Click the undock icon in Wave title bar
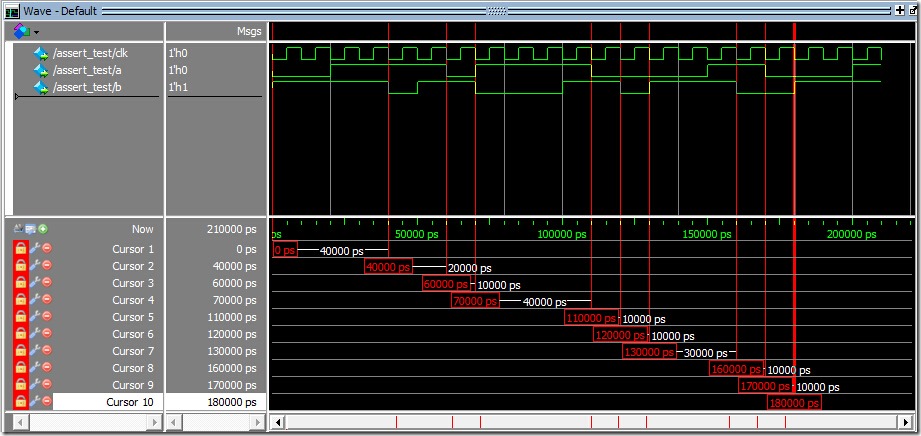This screenshot has width=921, height=436. tap(913, 10)
